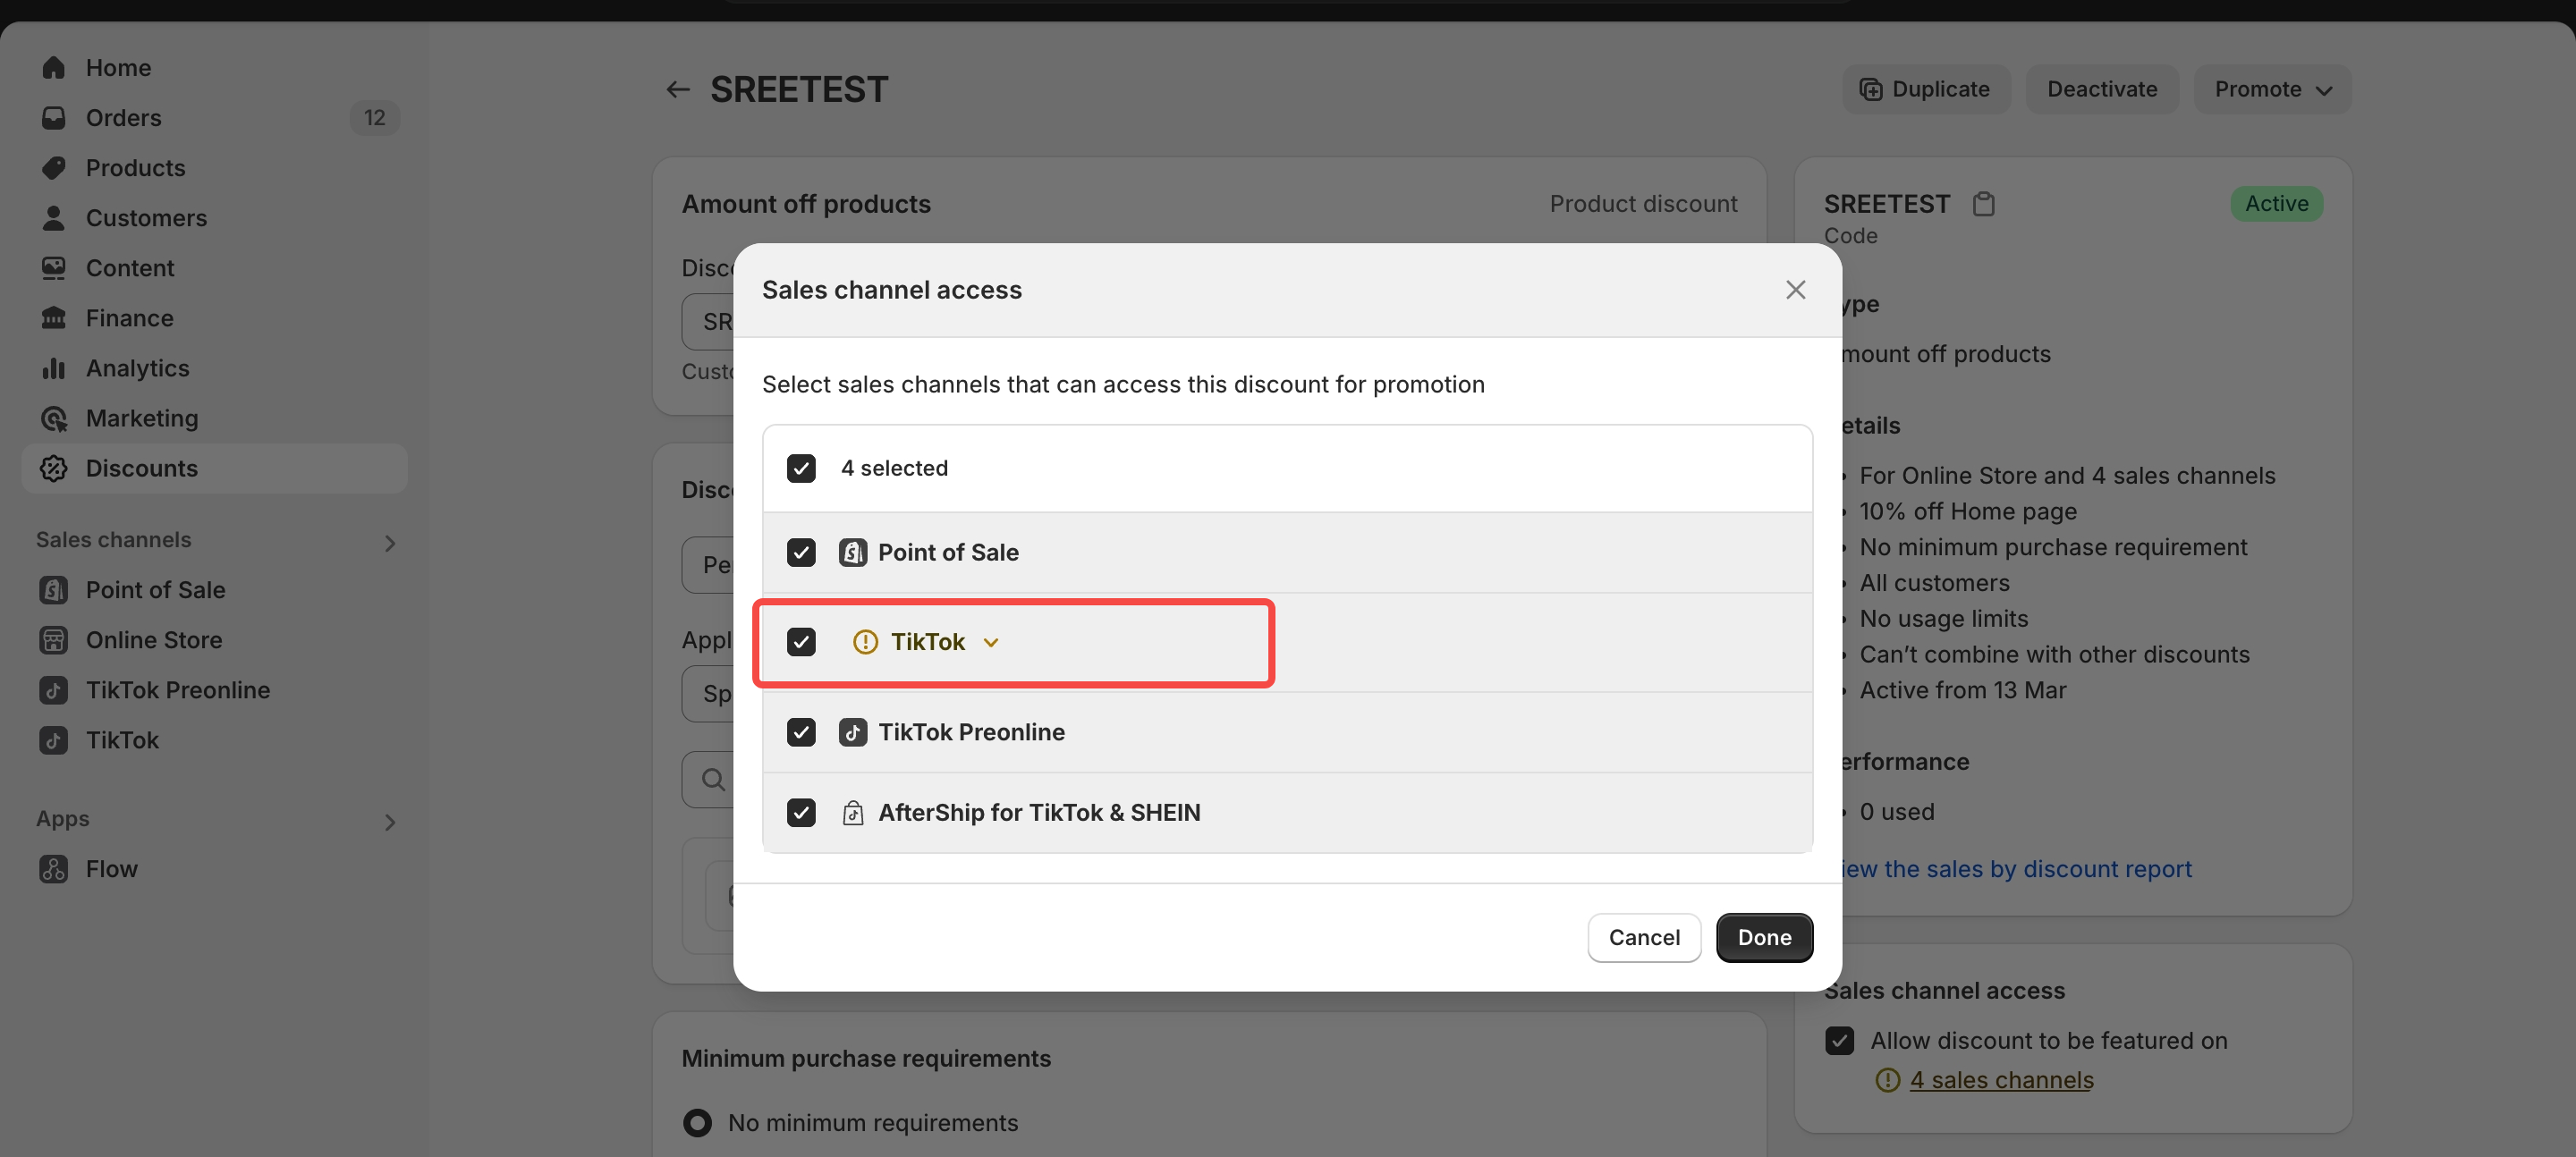
Task: Toggle the '4 selected' select-all checkbox
Action: (801, 468)
